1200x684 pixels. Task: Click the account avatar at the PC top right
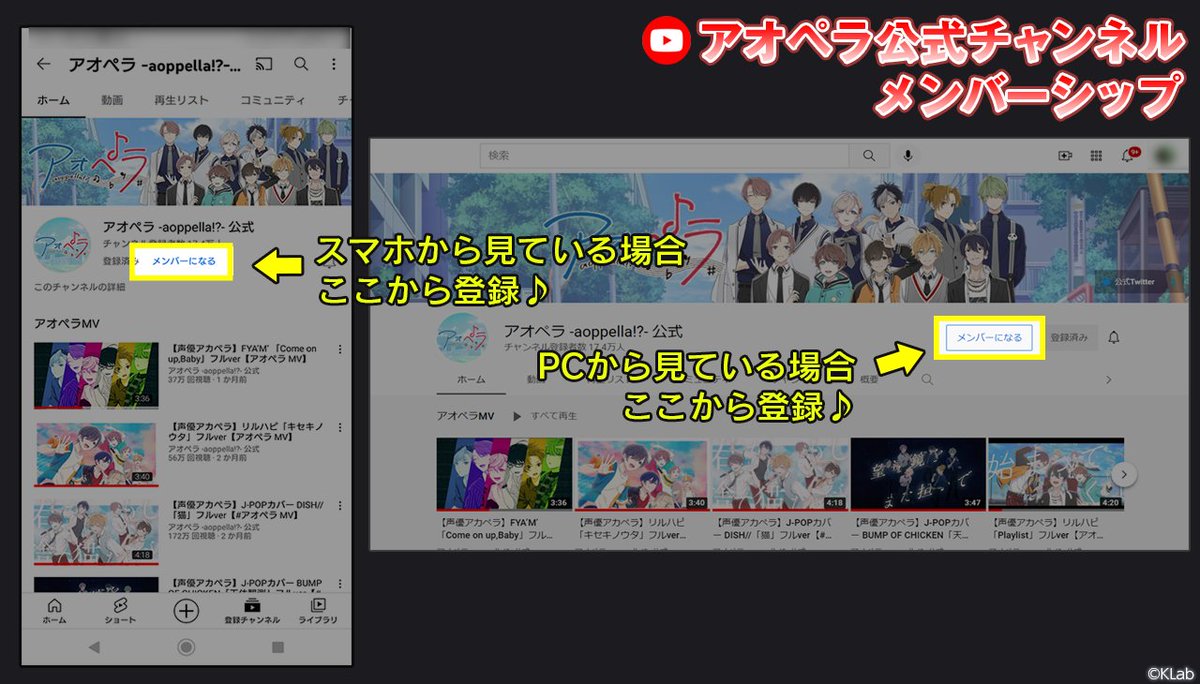point(1163,155)
